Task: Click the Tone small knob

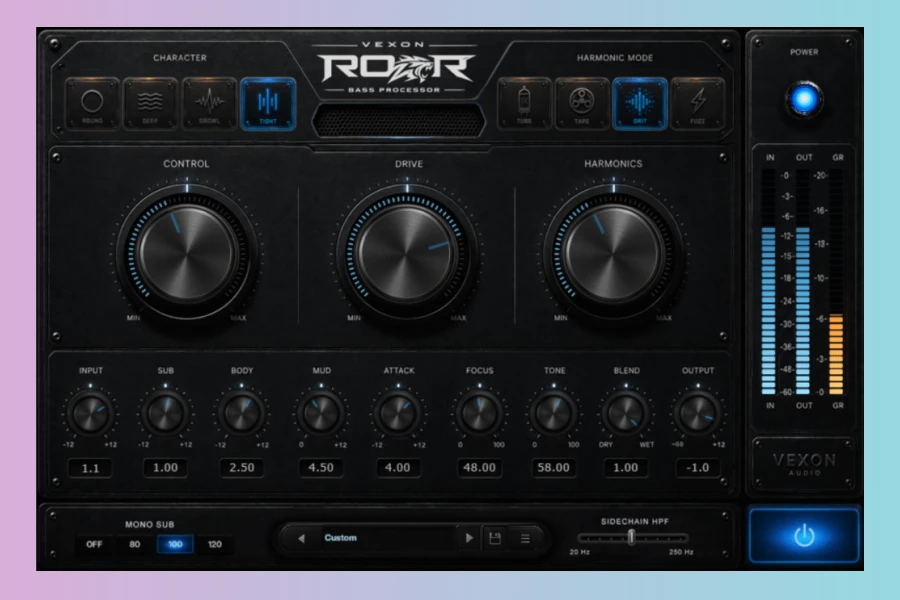Action: (x=554, y=413)
